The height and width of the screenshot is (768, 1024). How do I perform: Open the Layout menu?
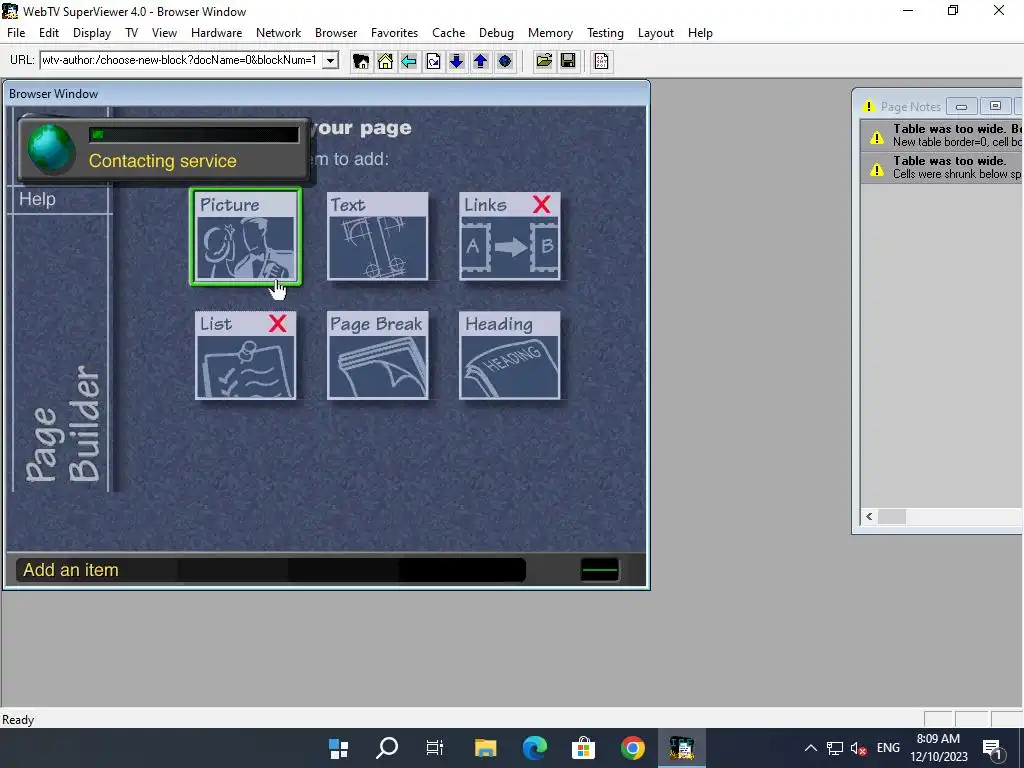click(x=656, y=33)
